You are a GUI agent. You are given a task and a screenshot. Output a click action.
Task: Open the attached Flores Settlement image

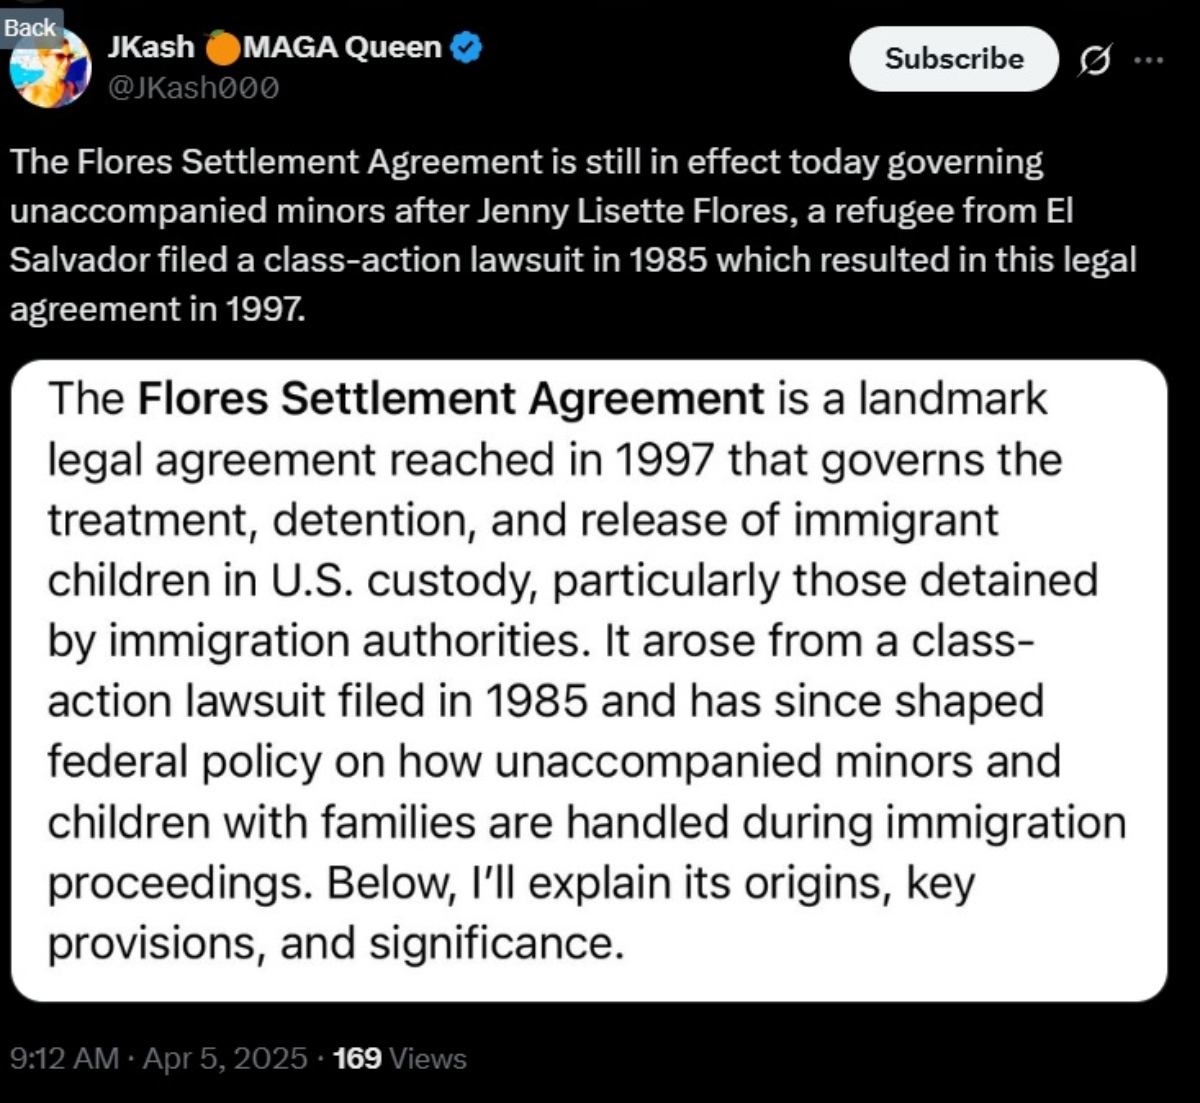[589, 681]
